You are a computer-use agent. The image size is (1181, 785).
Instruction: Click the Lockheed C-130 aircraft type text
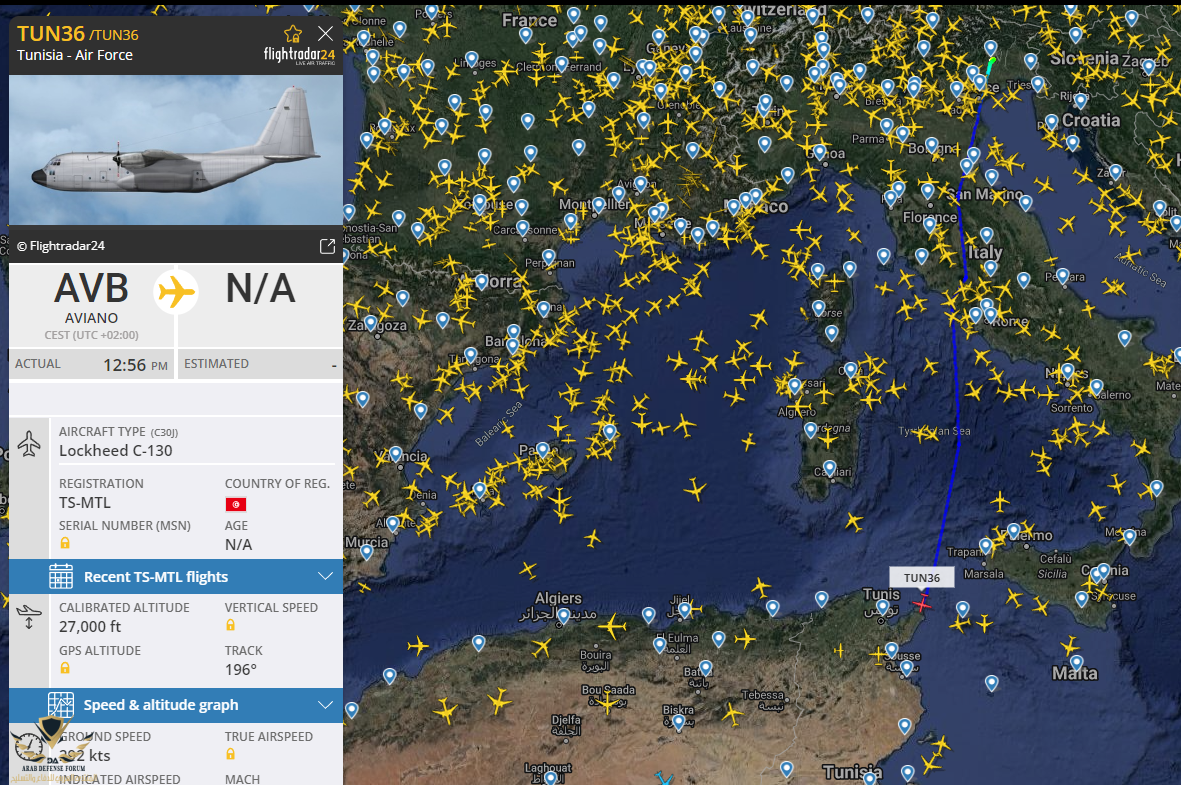click(x=116, y=451)
